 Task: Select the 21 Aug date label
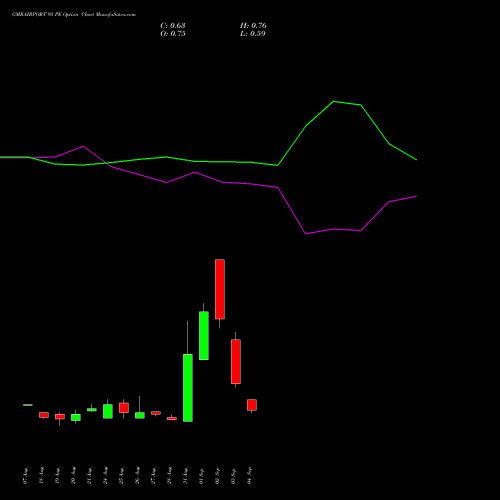point(89,476)
